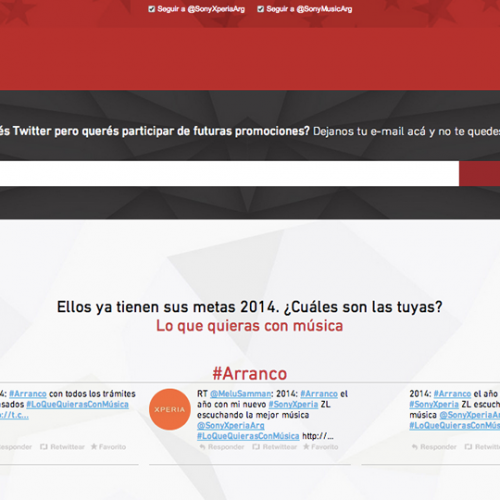Open the @SonyXperiaArg mention in the middle tweet
Viewport: 500px width, 500px height.
tap(231, 425)
